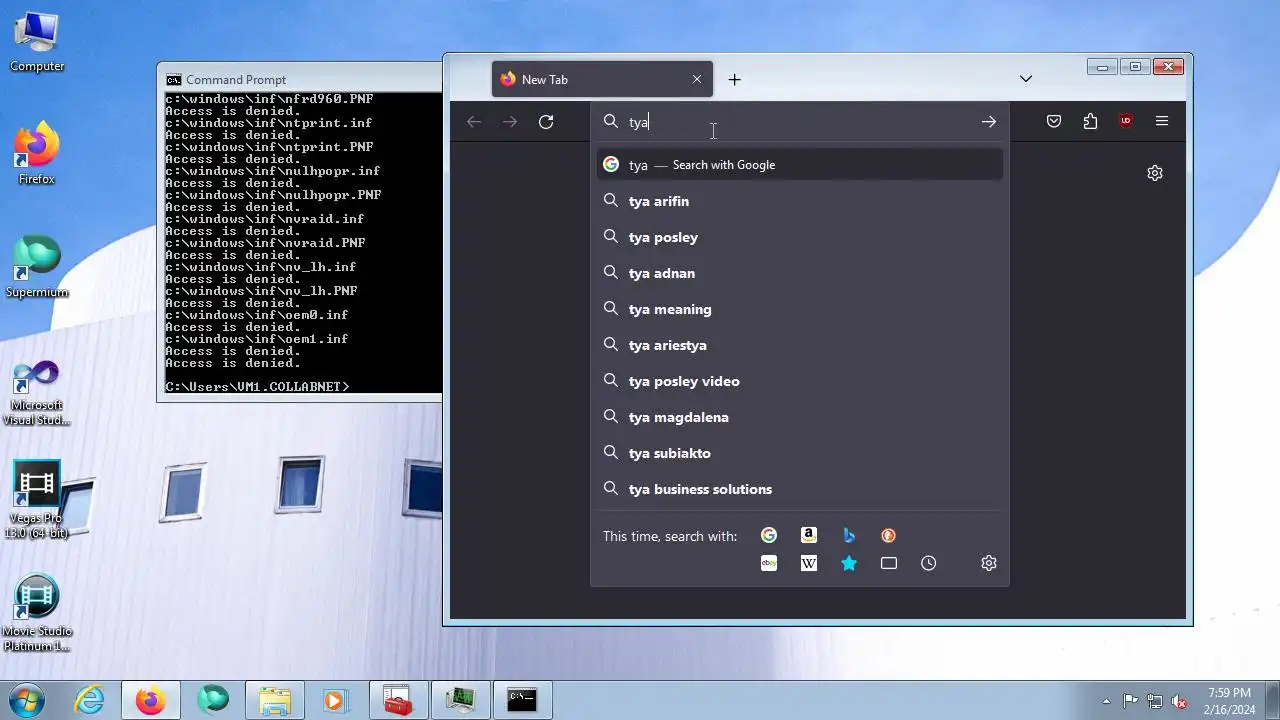The width and height of the screenshot is (1280, 720).
Task: Expand the List all tabs chevron
Action: 1026,80
